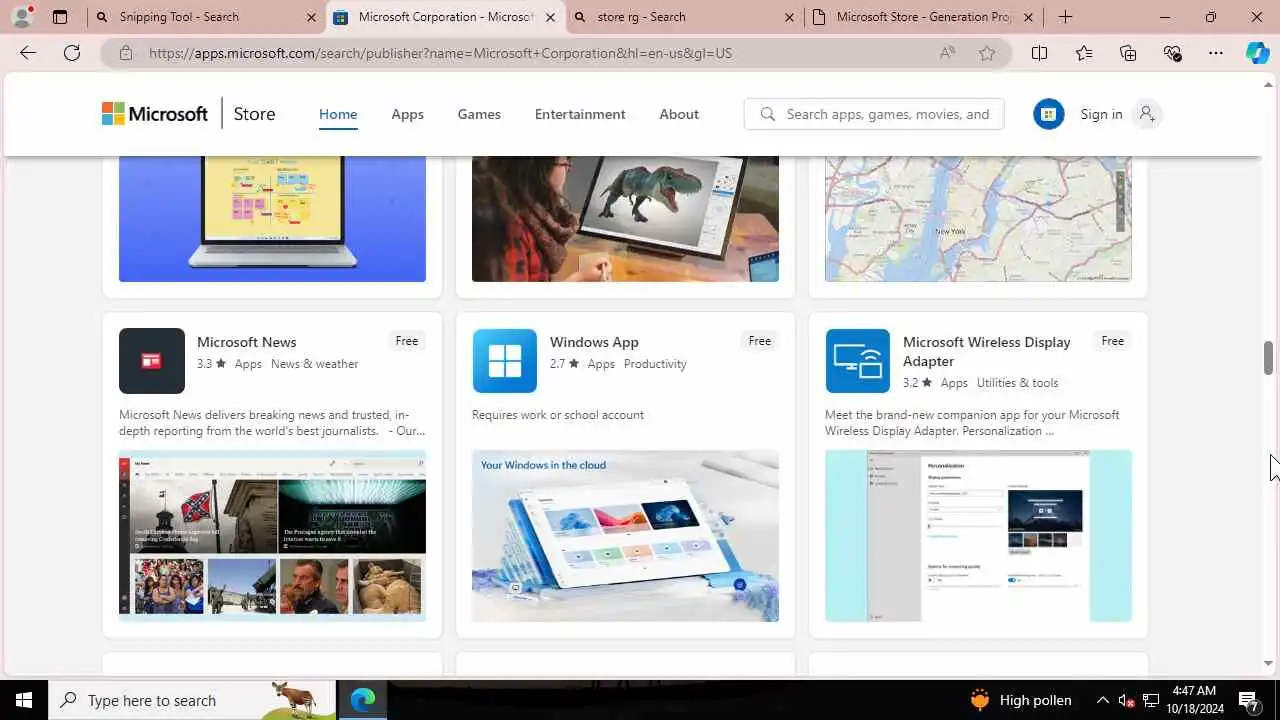
Task: Open the Microsoft News app icon
Action: point(152,361)
